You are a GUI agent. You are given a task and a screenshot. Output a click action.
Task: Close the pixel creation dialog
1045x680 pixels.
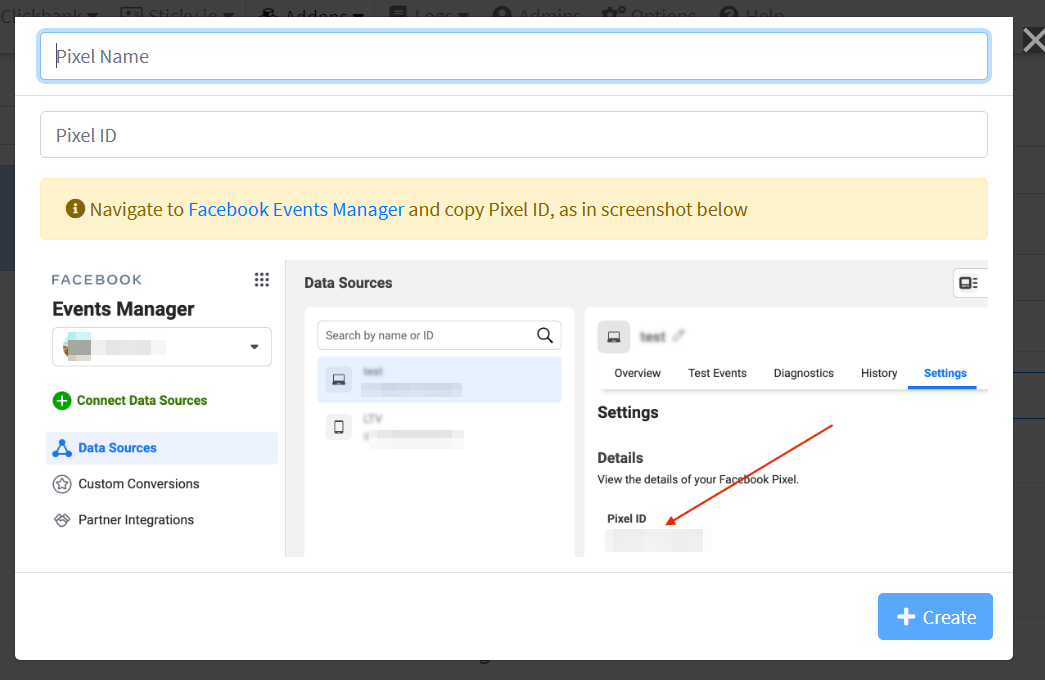coord(1033,39)
